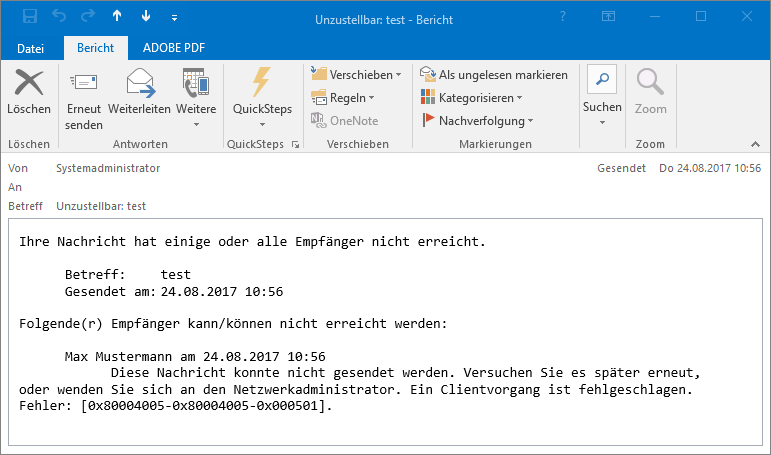Click the Zoom icon

click(650, 82)
